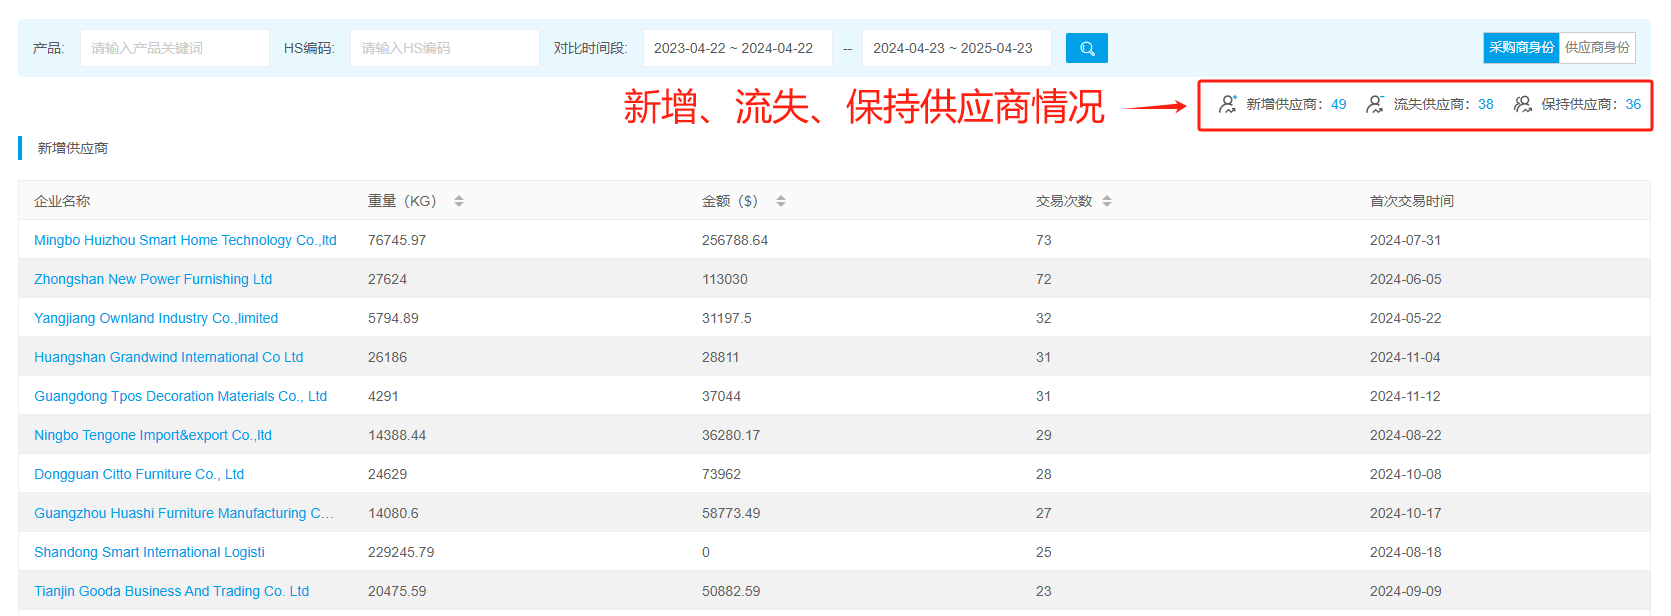Click the 新增供应商 section heading
This screenshot has height=616, width=1671.
(x=73, y=148)
